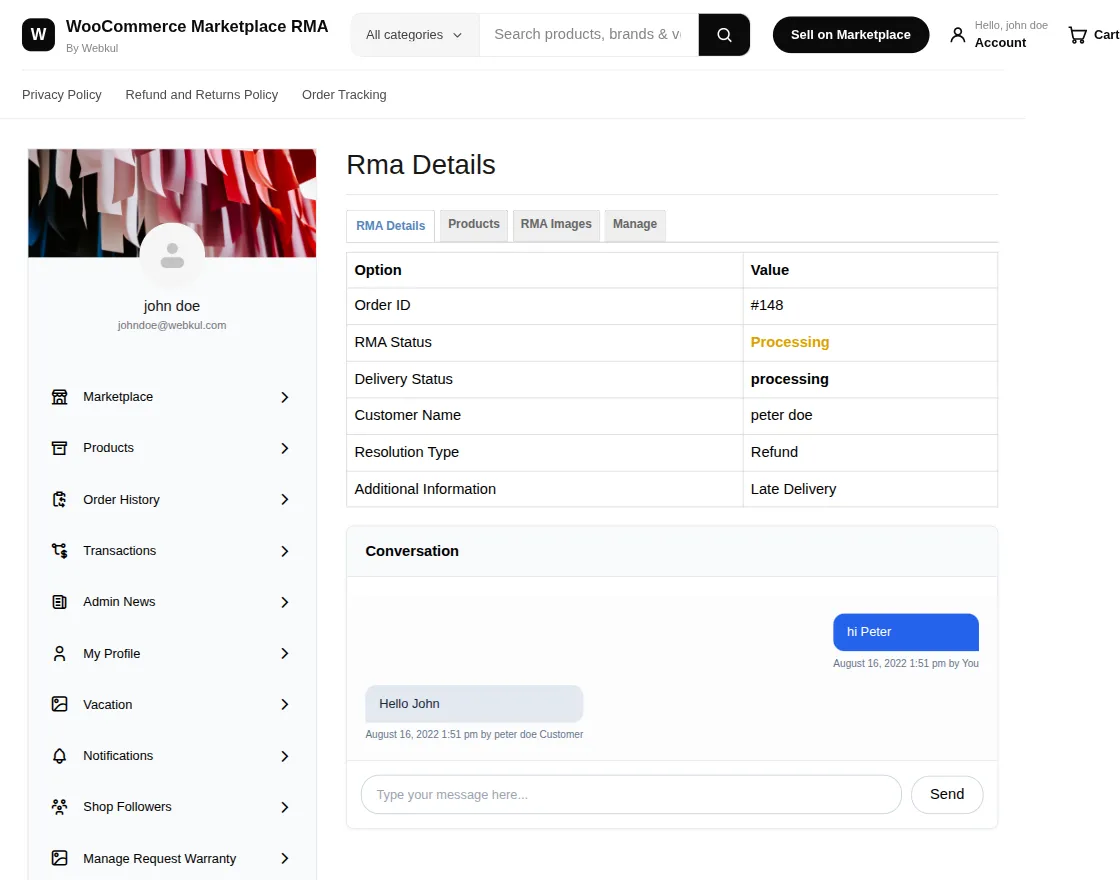Image resolution: width=1120 pixels, height=880 pixels.
Task: Click the Notifications bell icon
Action: tap(59, 756)
